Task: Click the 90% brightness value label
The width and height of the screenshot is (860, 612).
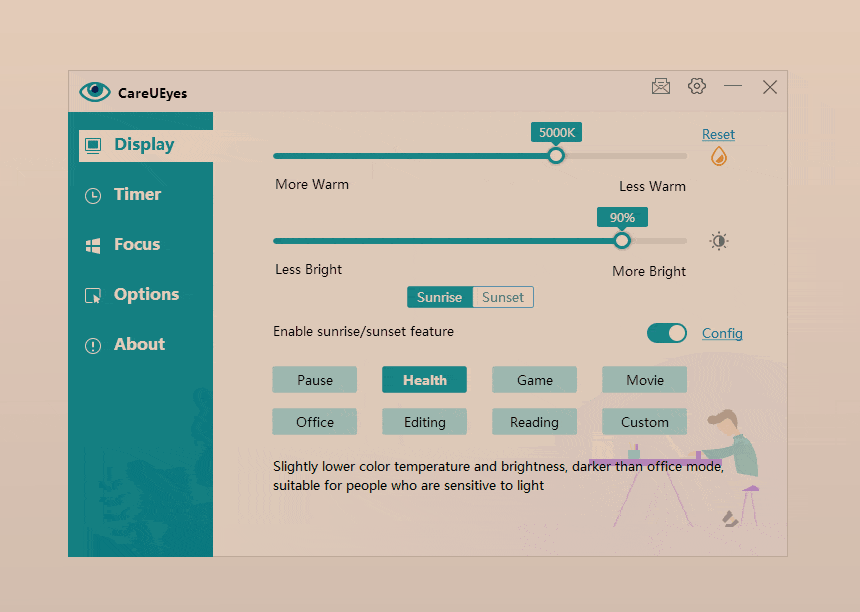Action: tap(622, 217)
